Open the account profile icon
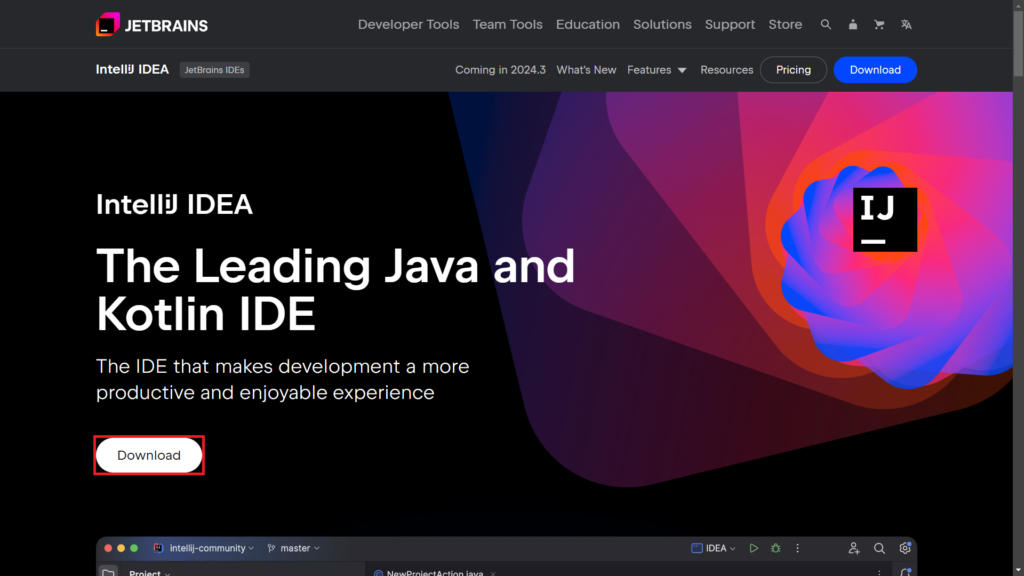The image size is (1024, 576). pos(852,25)
